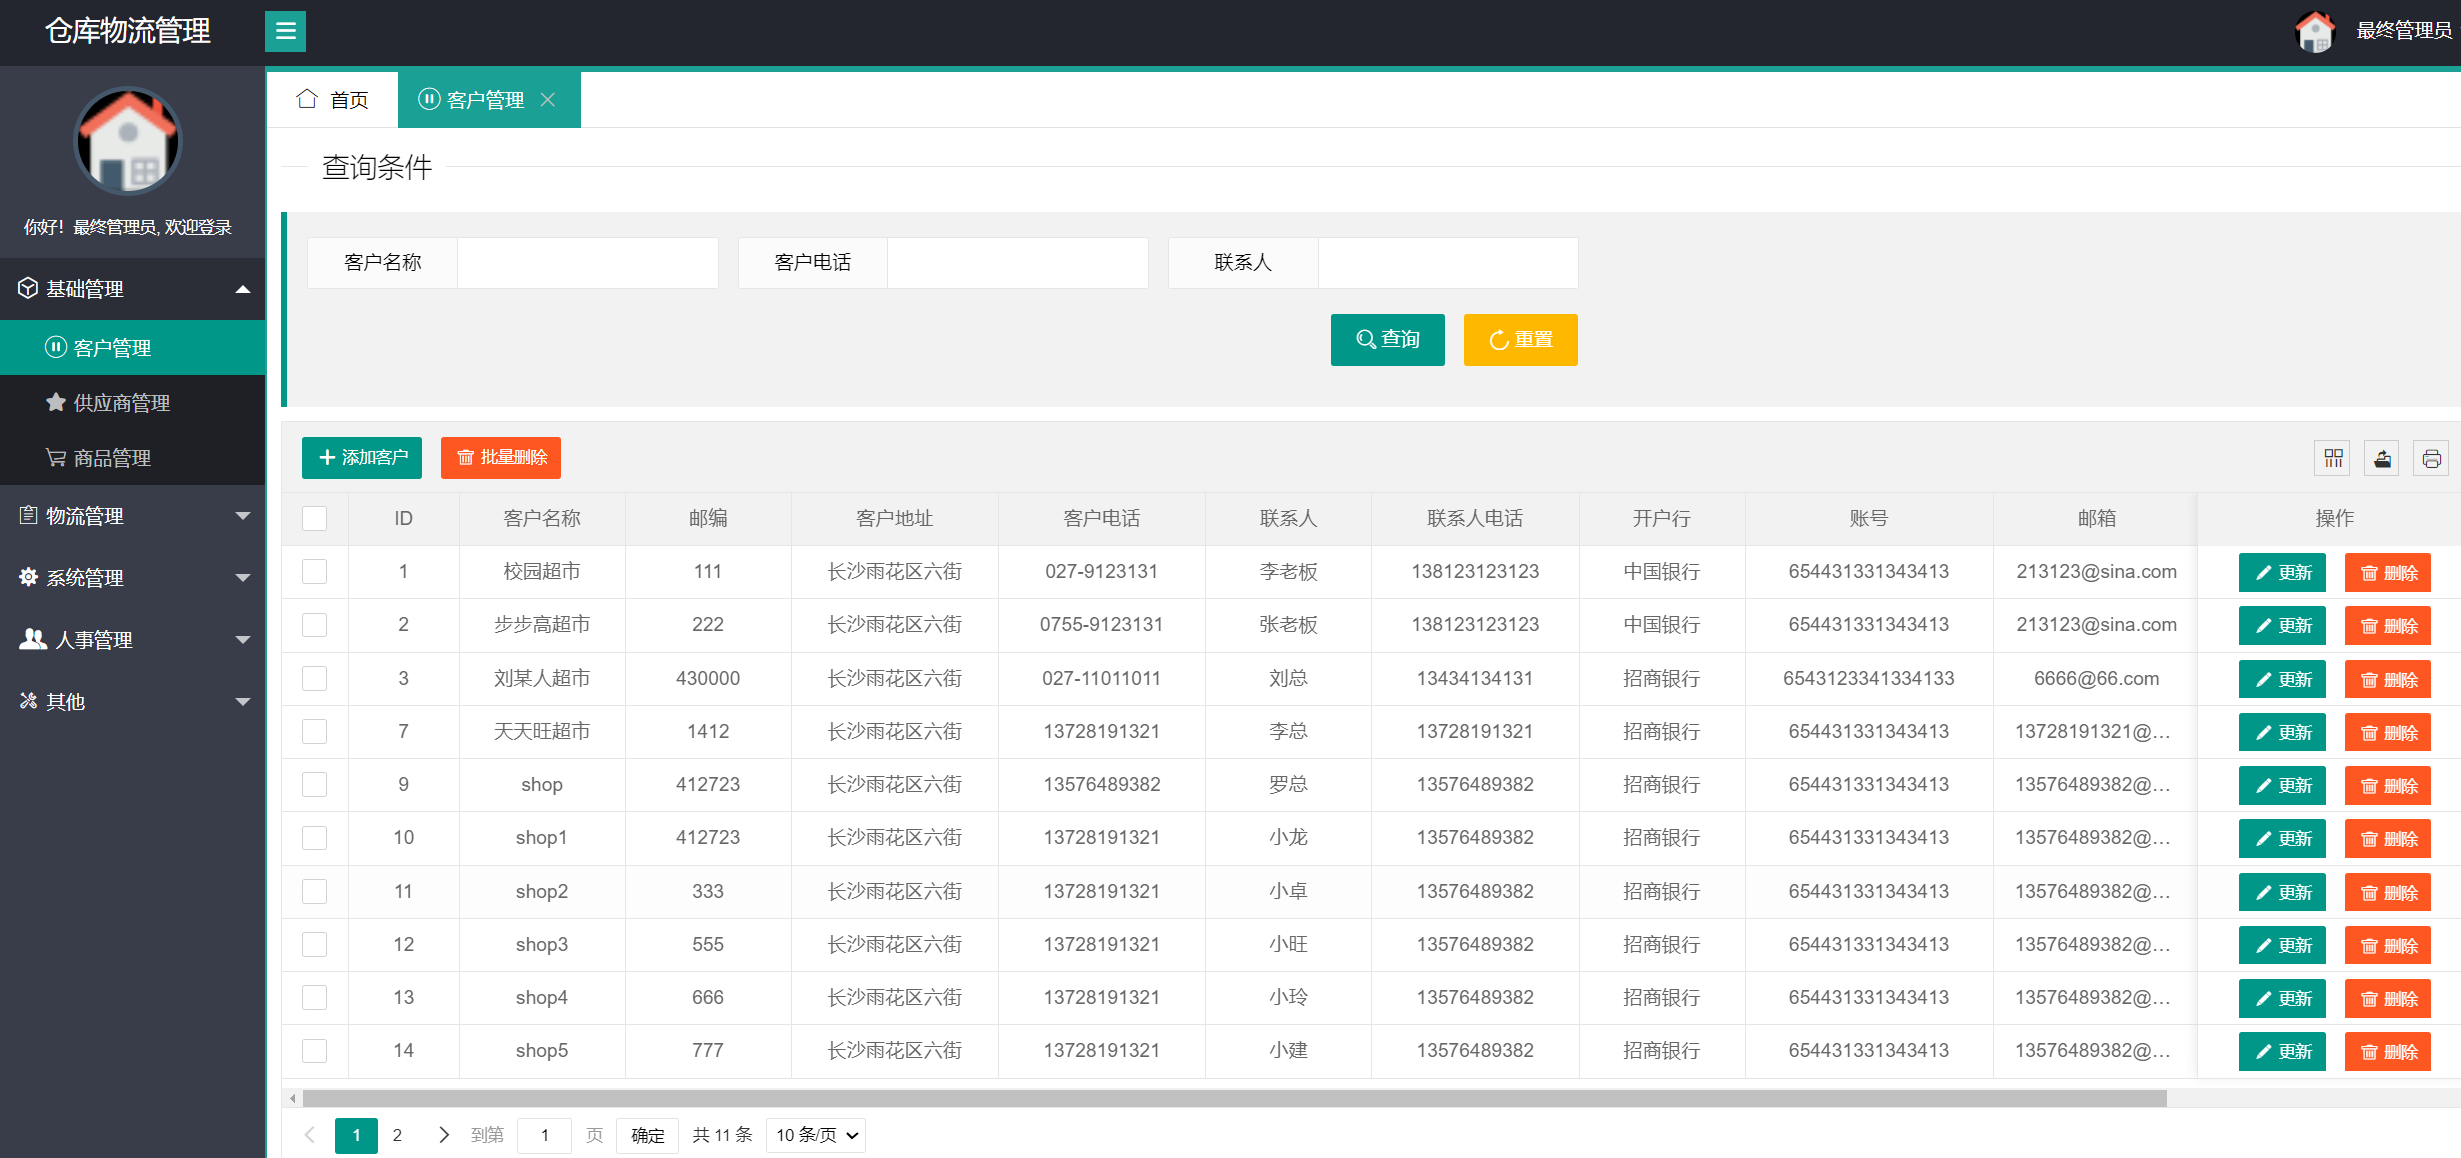This screenshot has height=1158, width=2461.
Task: Open 供应商管理 in the sidebar
Action: click(133, 403)
